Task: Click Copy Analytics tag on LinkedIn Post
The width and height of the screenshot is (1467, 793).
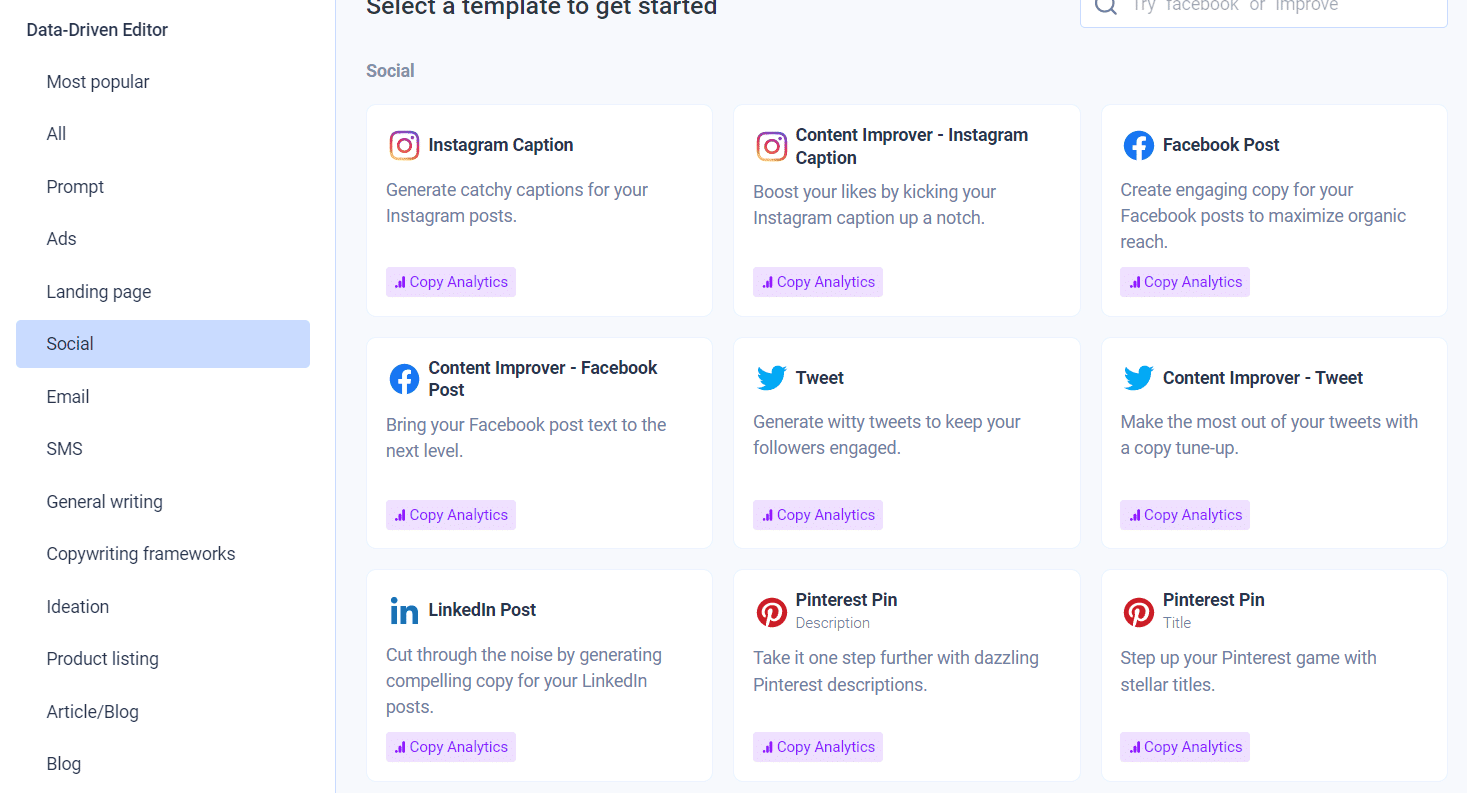Action: coord(451,747)
